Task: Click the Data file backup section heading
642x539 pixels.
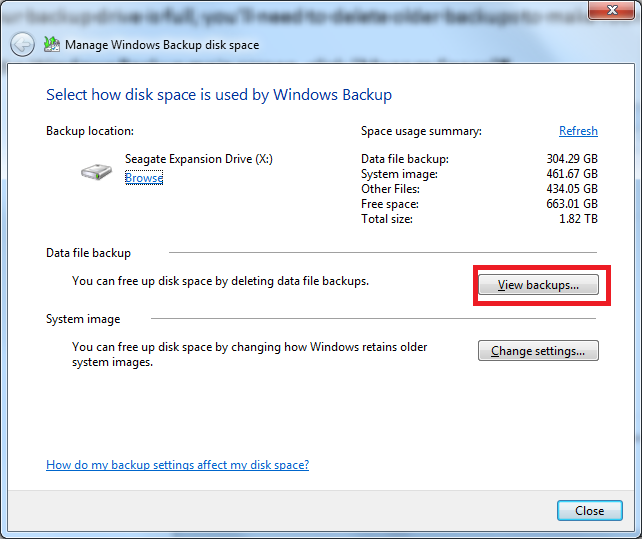Action: point(88,253)
